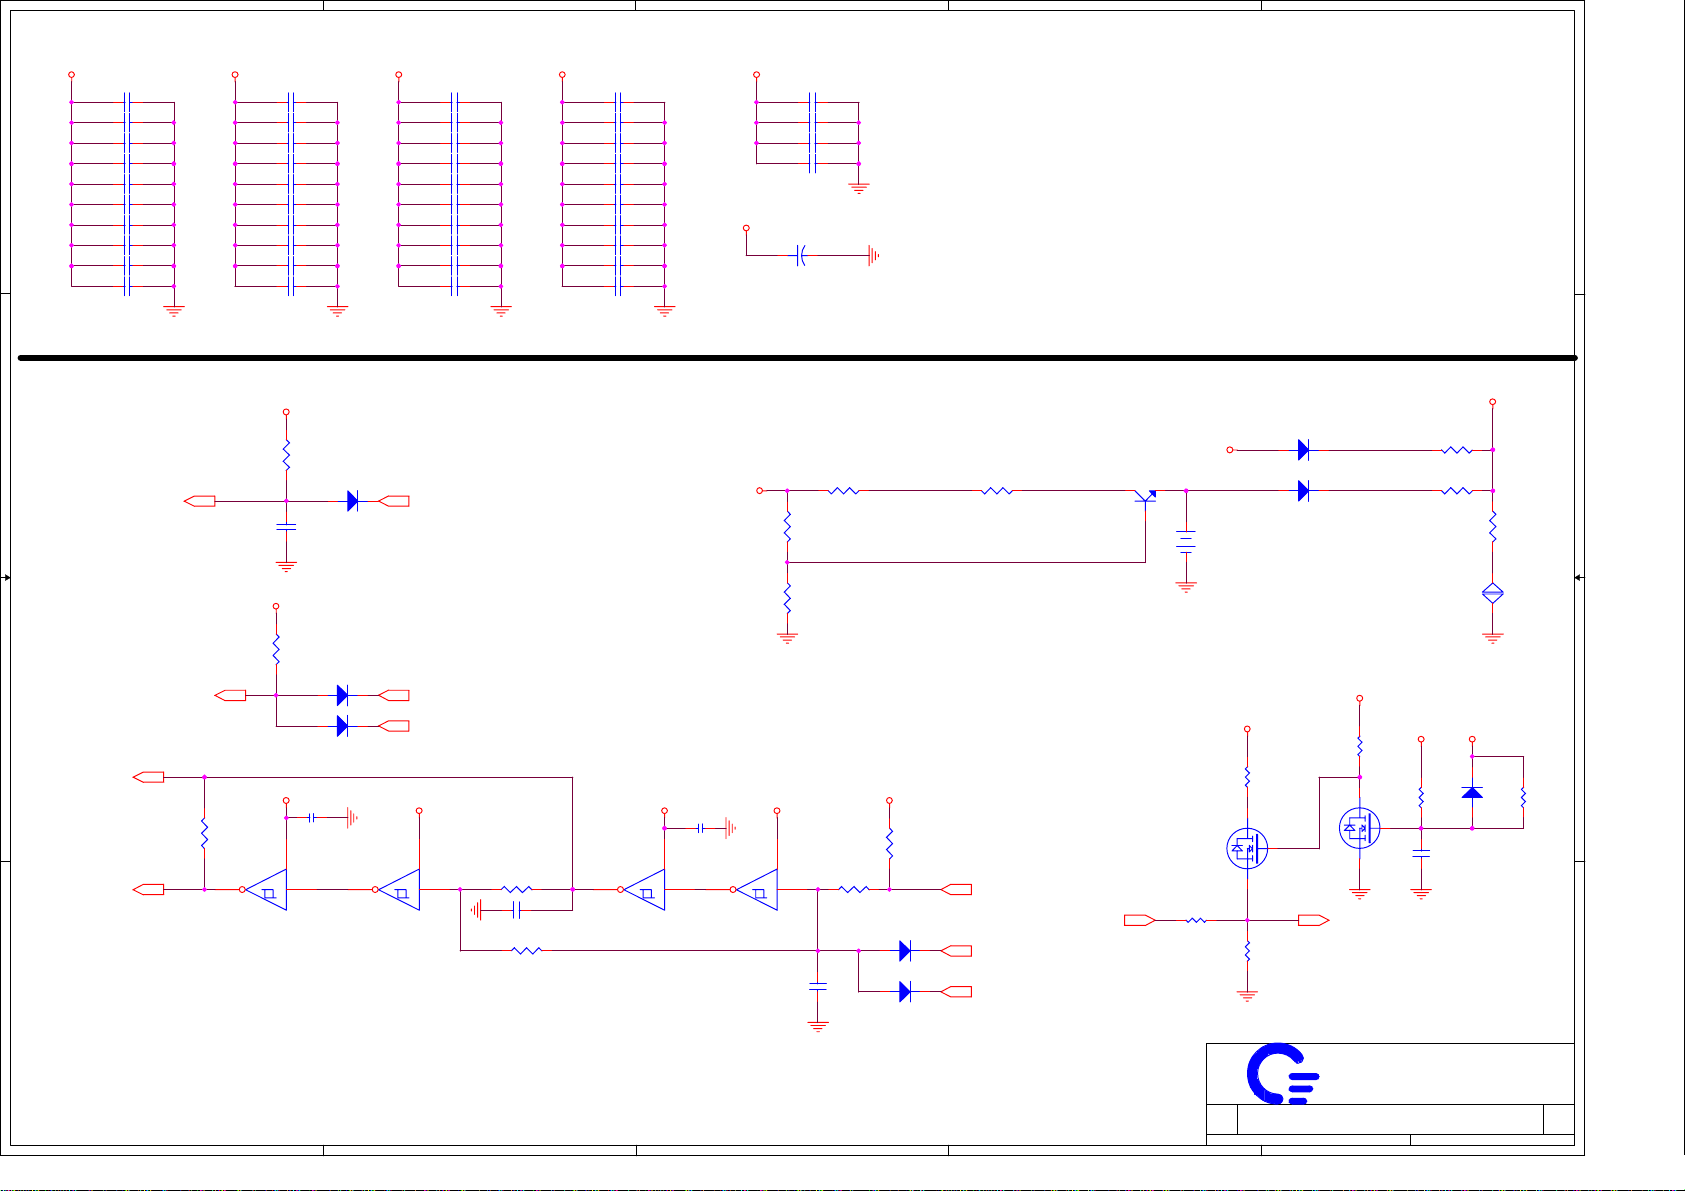Click the blue company logo in title block
Viewport: 1685px width, 1191px height.
coord(1282,1074)
